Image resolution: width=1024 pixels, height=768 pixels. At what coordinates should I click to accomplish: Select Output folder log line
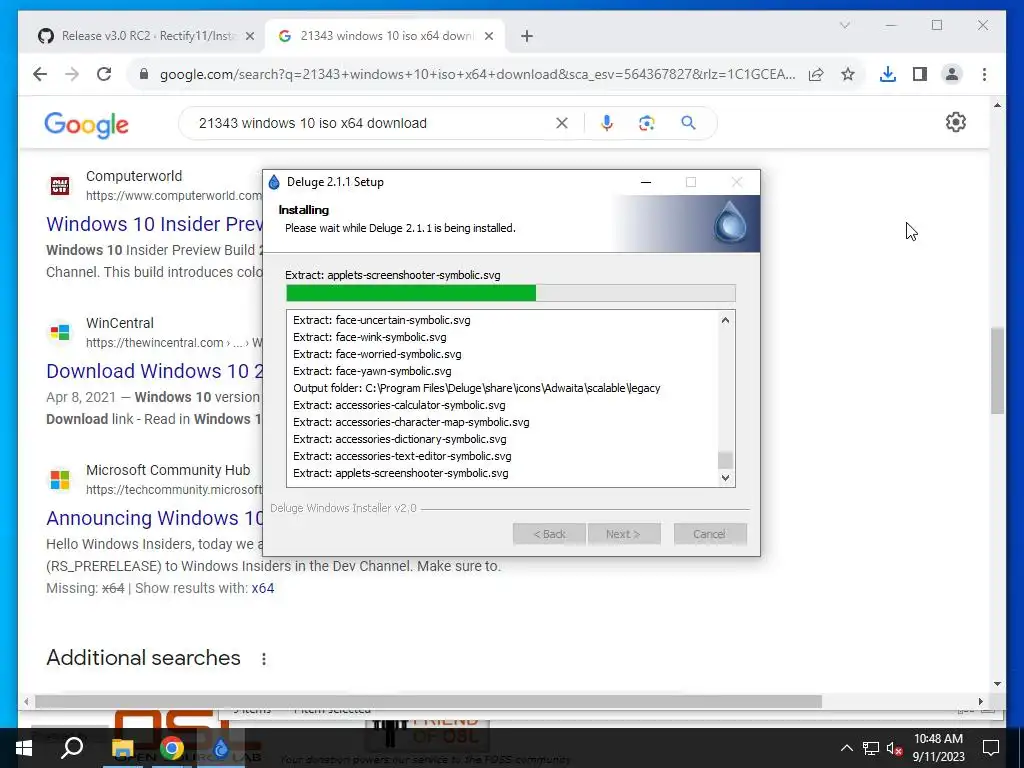477,388
